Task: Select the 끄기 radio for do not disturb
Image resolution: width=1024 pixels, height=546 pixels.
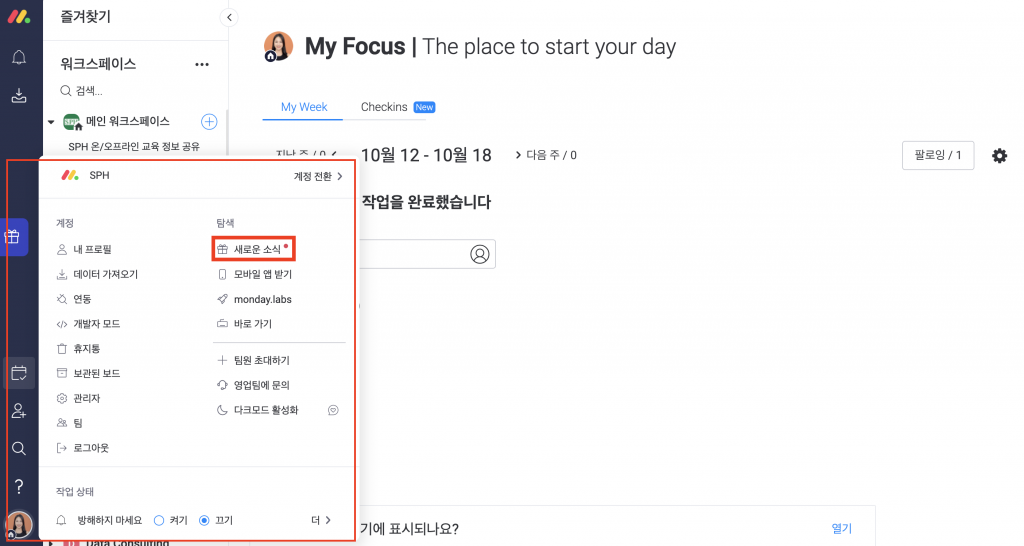Action: [204, 520]
